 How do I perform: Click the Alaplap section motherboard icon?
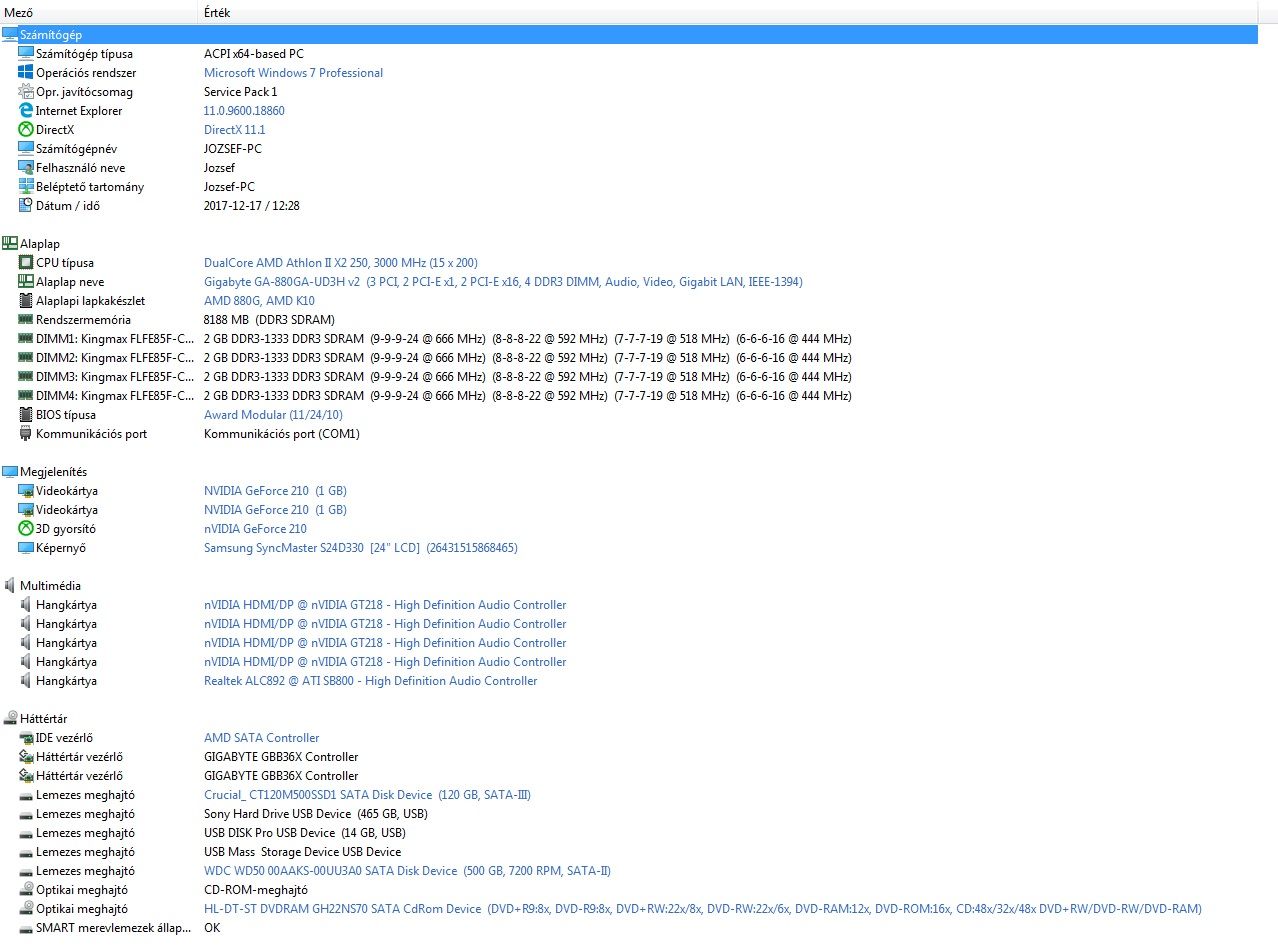coord(10,244)
